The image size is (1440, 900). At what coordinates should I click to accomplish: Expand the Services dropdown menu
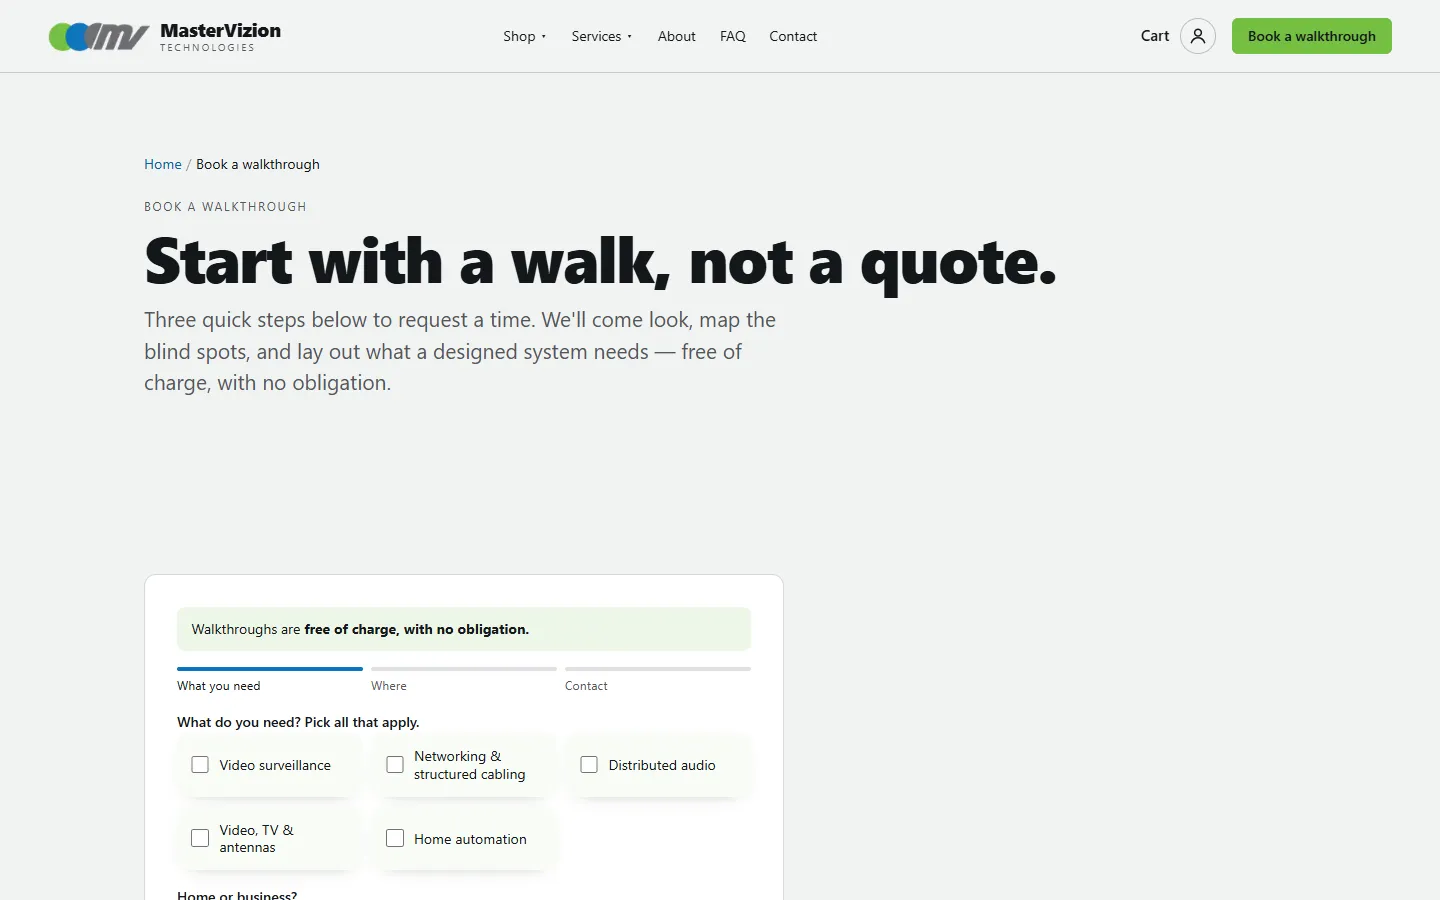[x=602, y=36]
